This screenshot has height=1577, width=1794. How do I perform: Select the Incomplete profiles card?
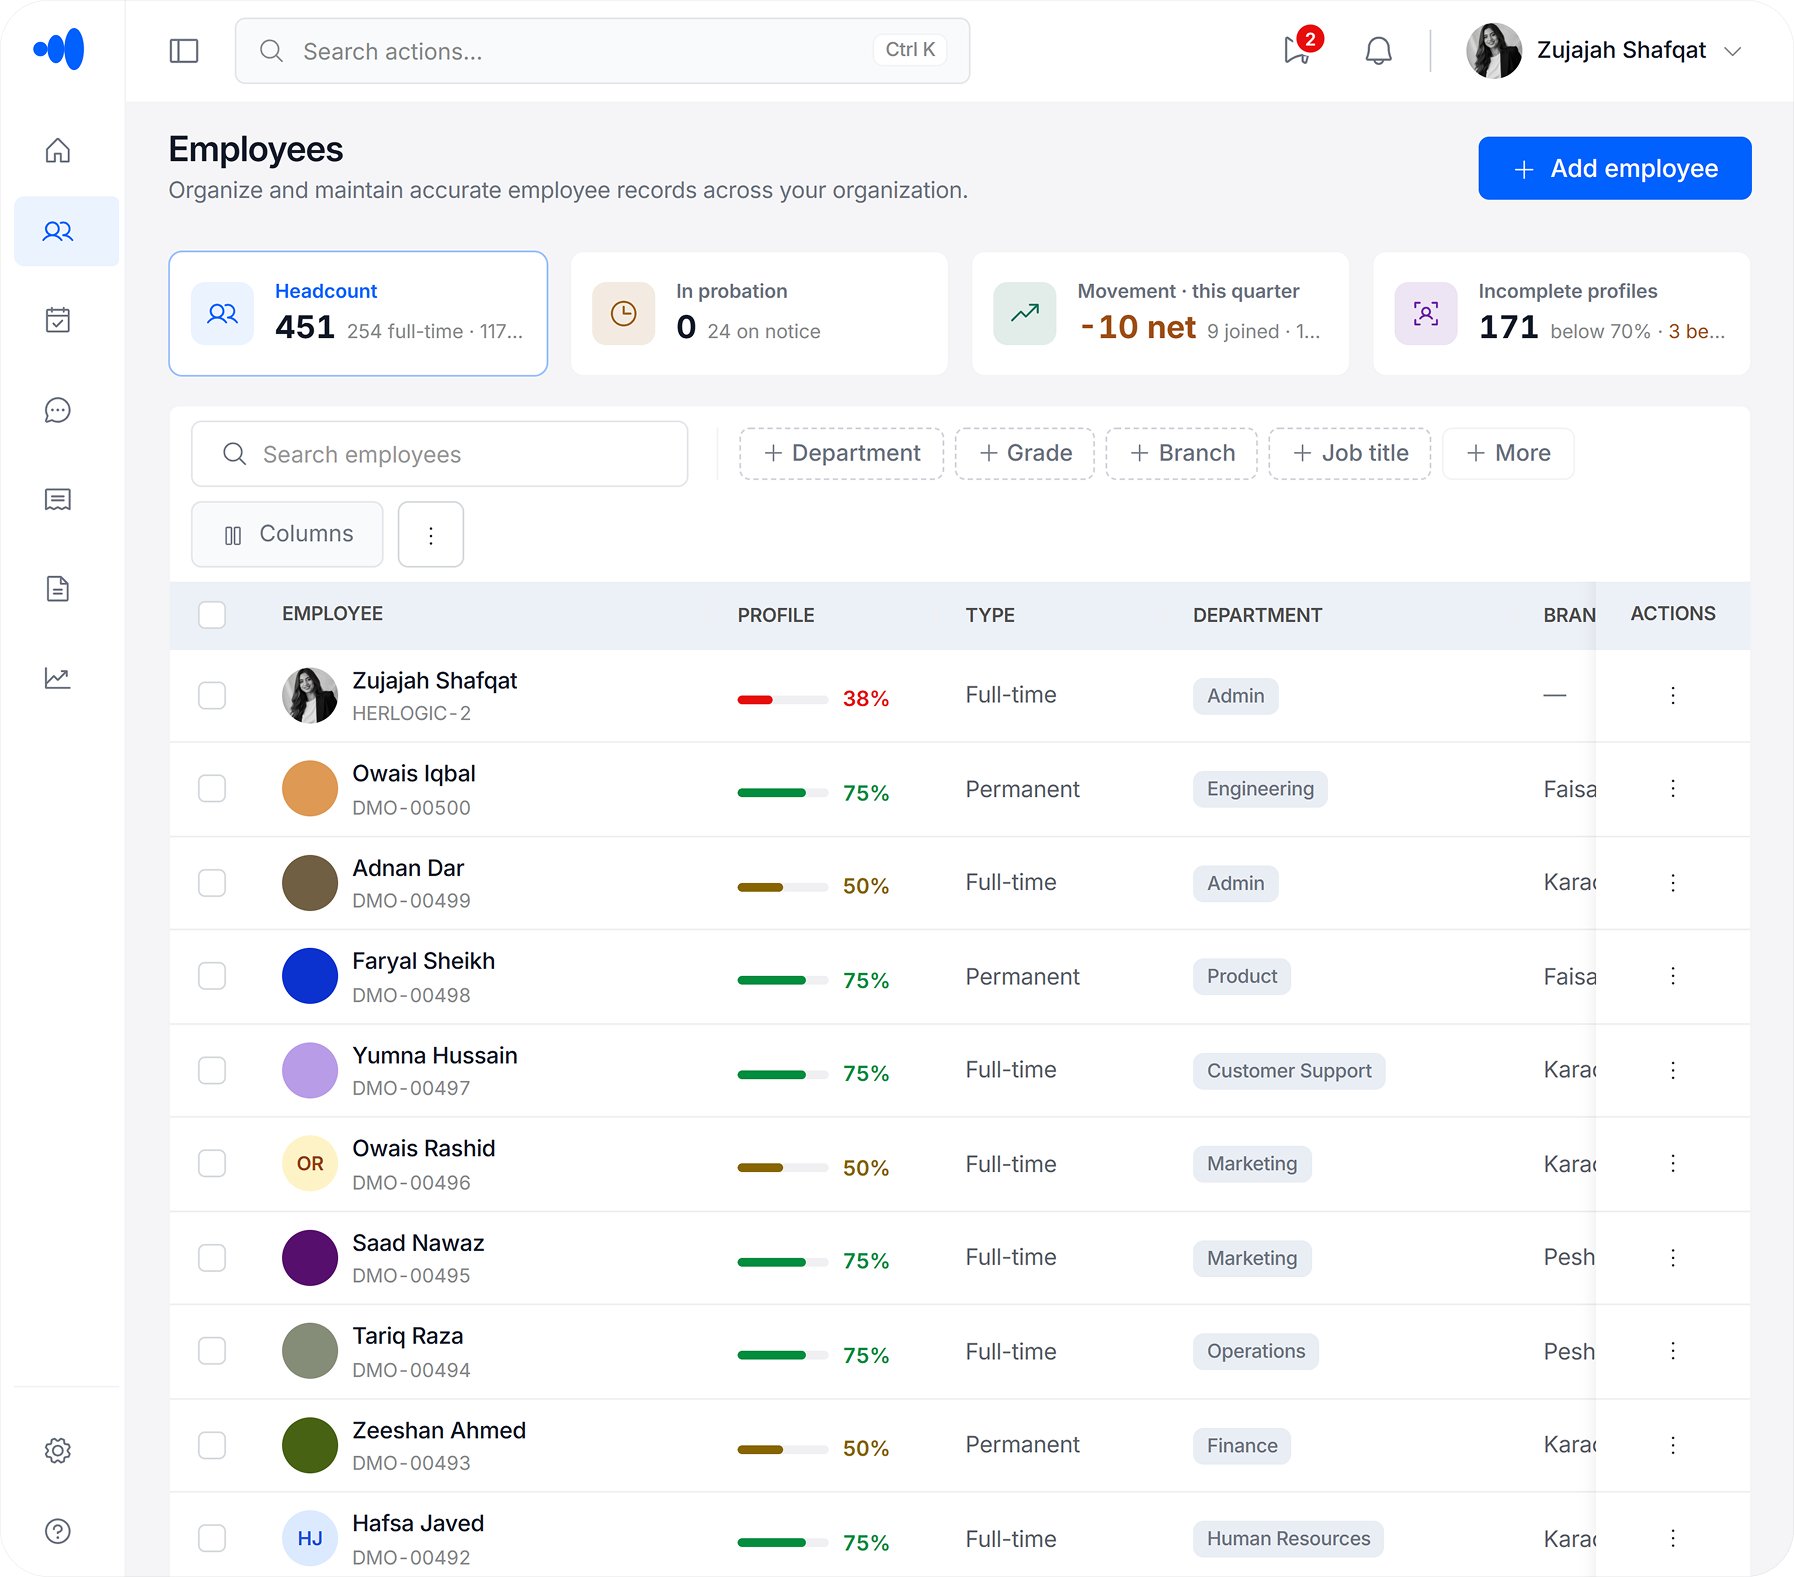click(1562, 314)
